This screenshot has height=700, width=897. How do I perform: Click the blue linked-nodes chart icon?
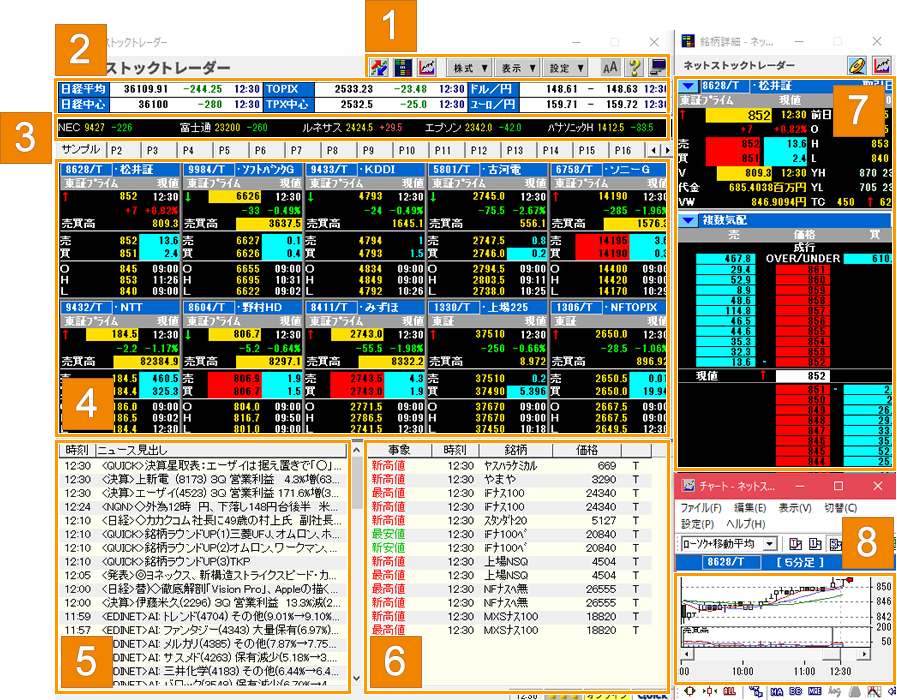pos(755,691)
